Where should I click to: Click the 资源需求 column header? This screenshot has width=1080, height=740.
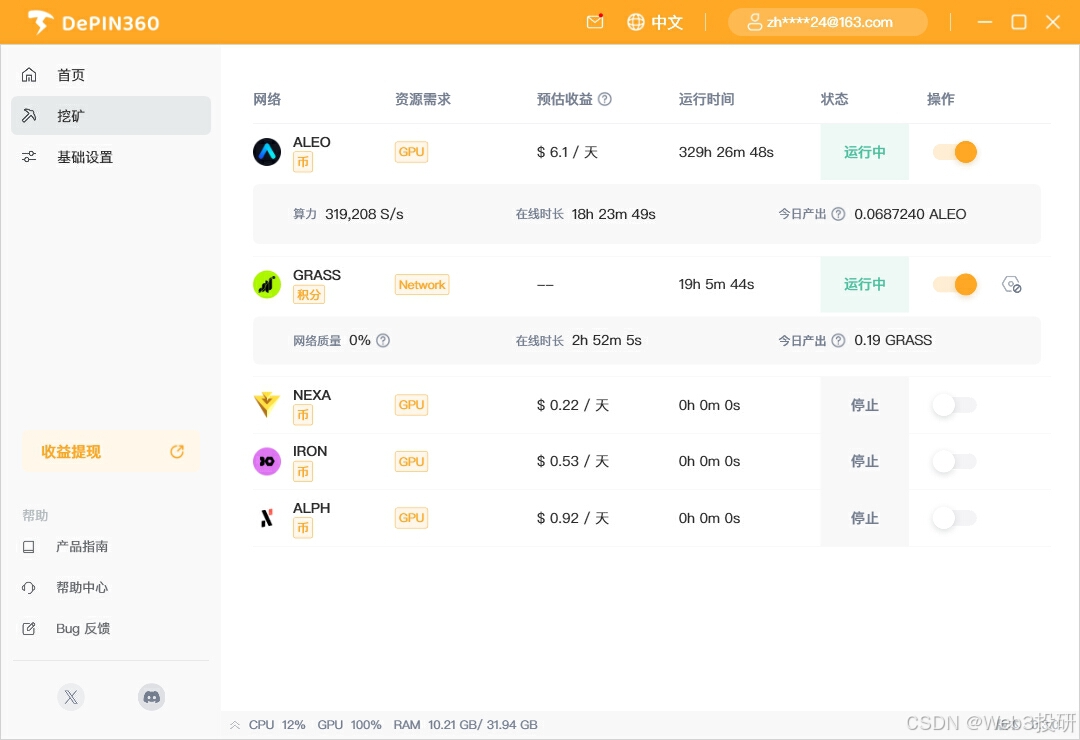pos(423,99)
